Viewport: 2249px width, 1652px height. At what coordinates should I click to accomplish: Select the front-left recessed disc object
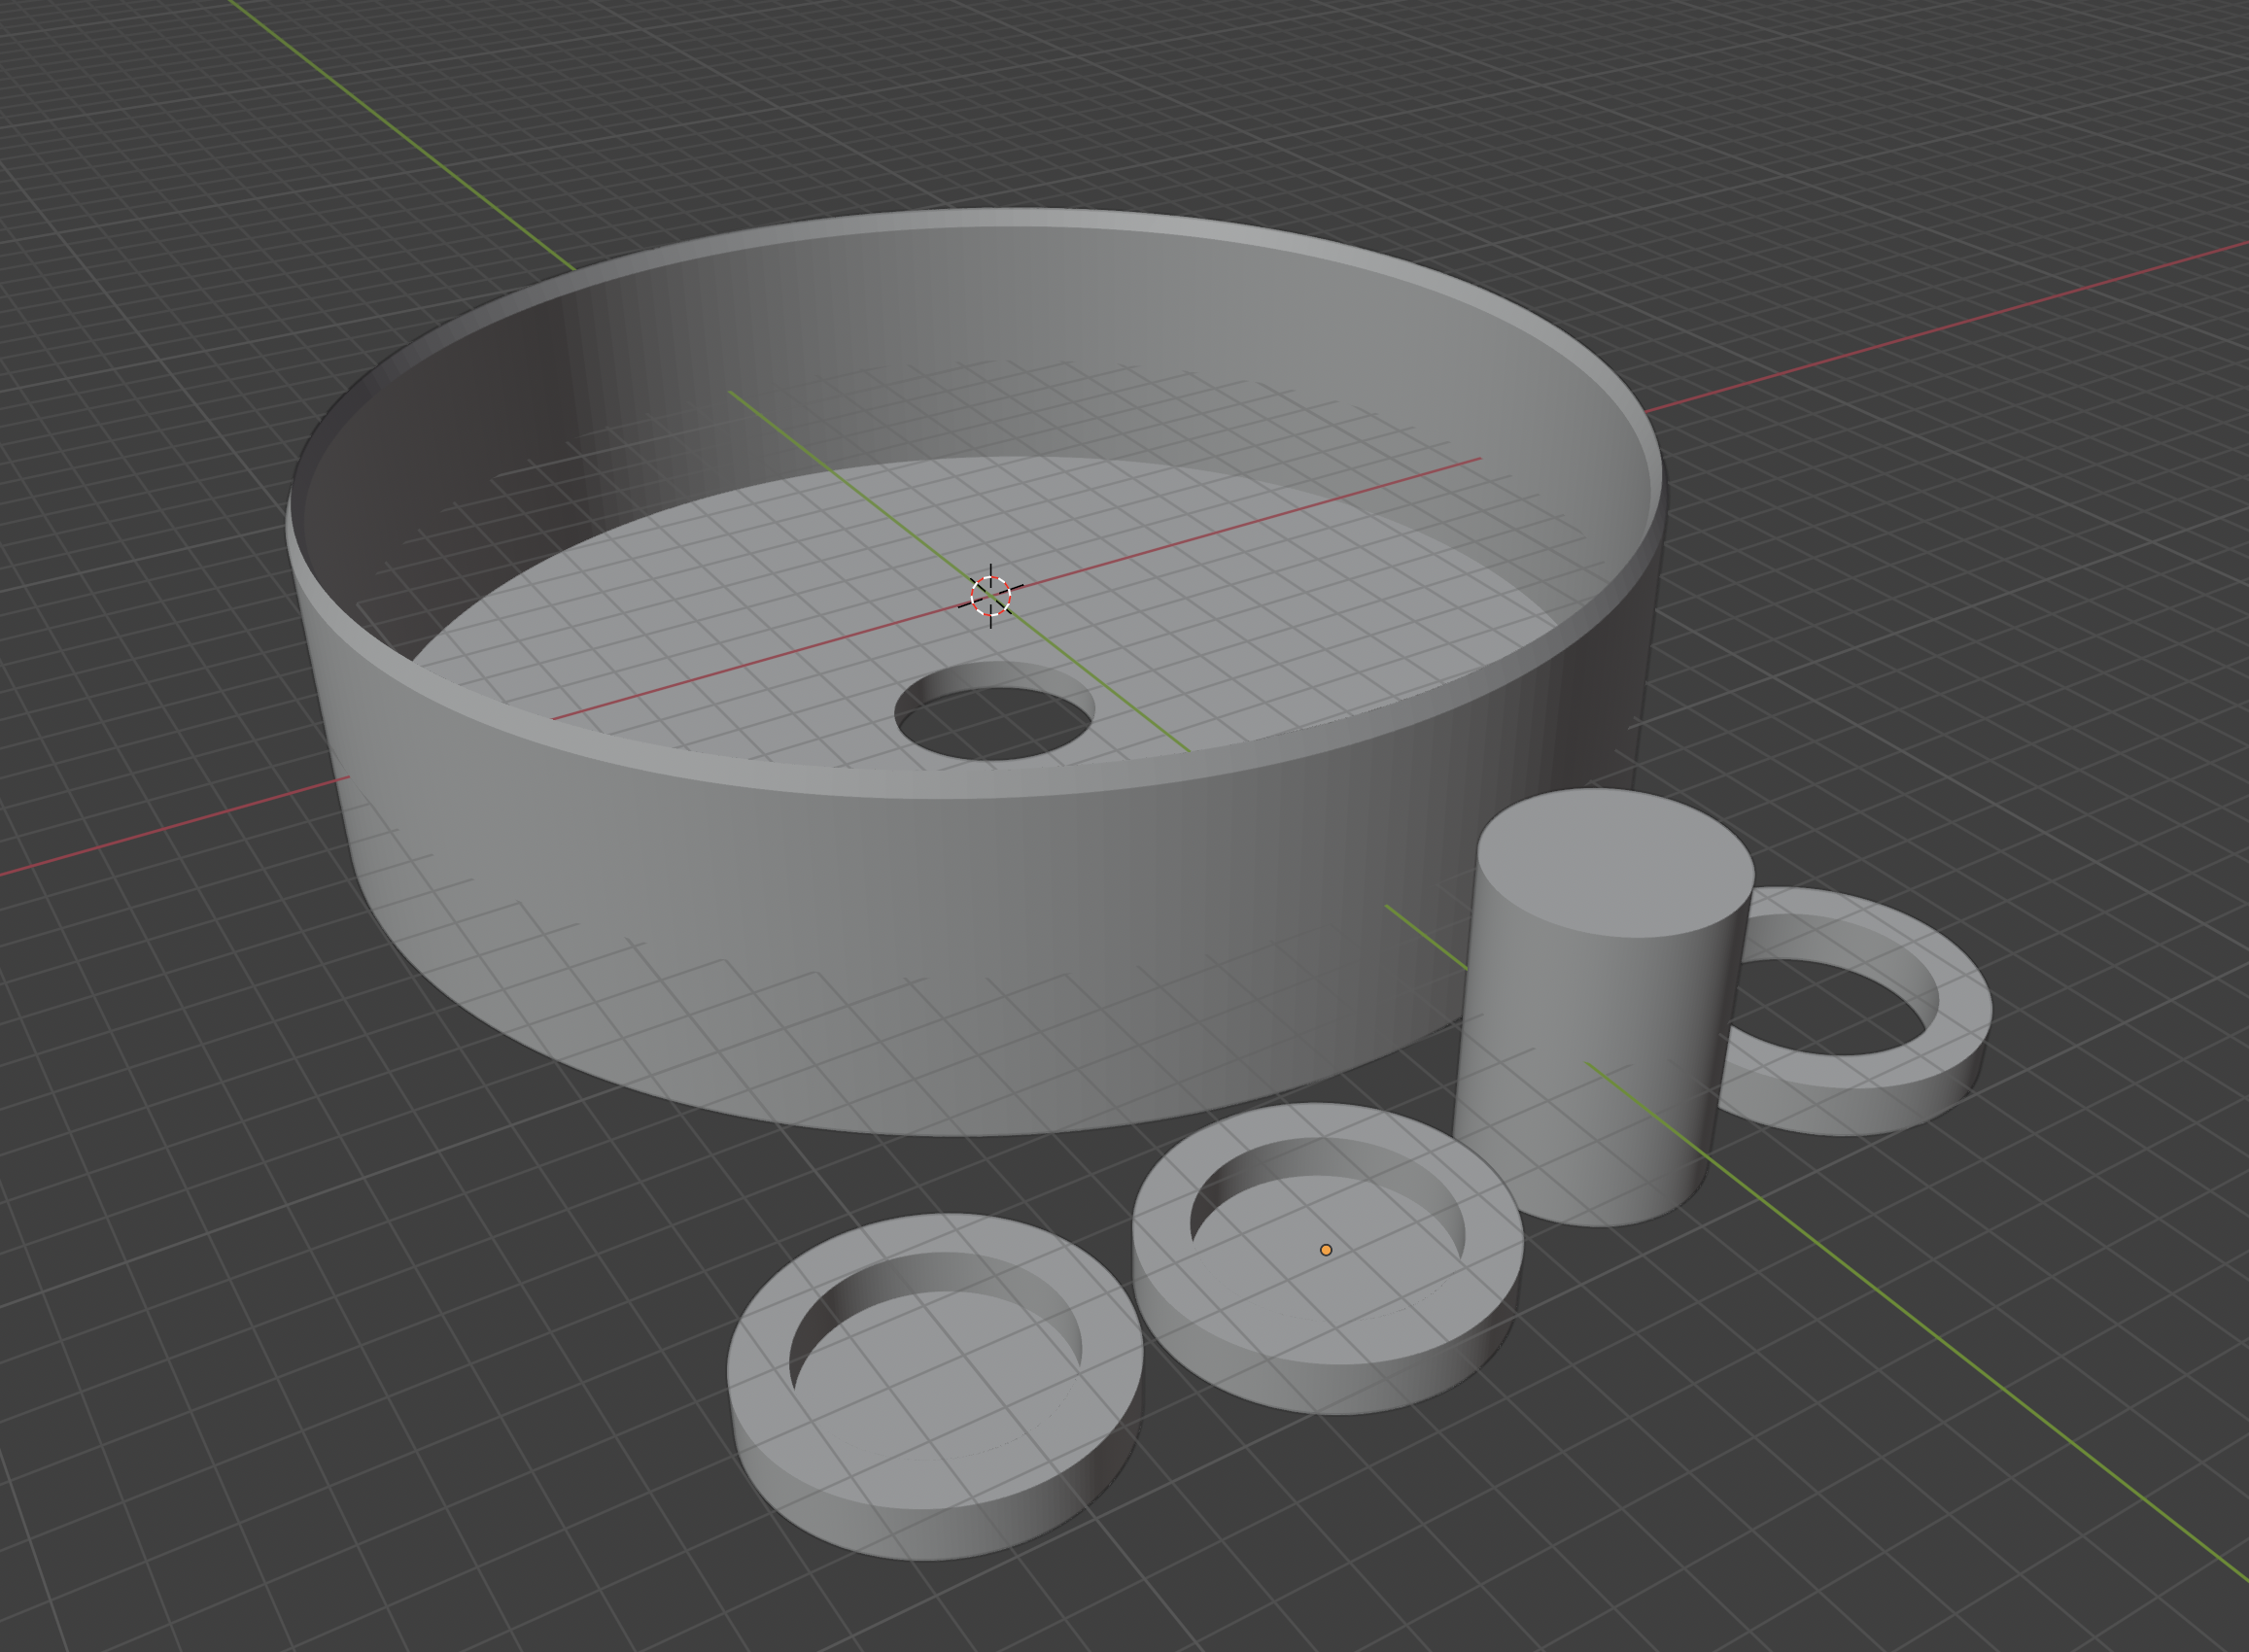935,1385
